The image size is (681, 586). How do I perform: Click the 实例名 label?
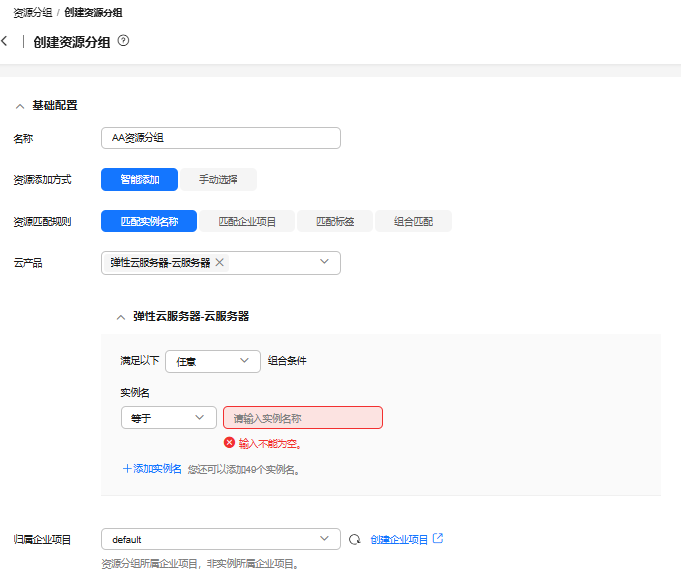[x=135, y=393]
